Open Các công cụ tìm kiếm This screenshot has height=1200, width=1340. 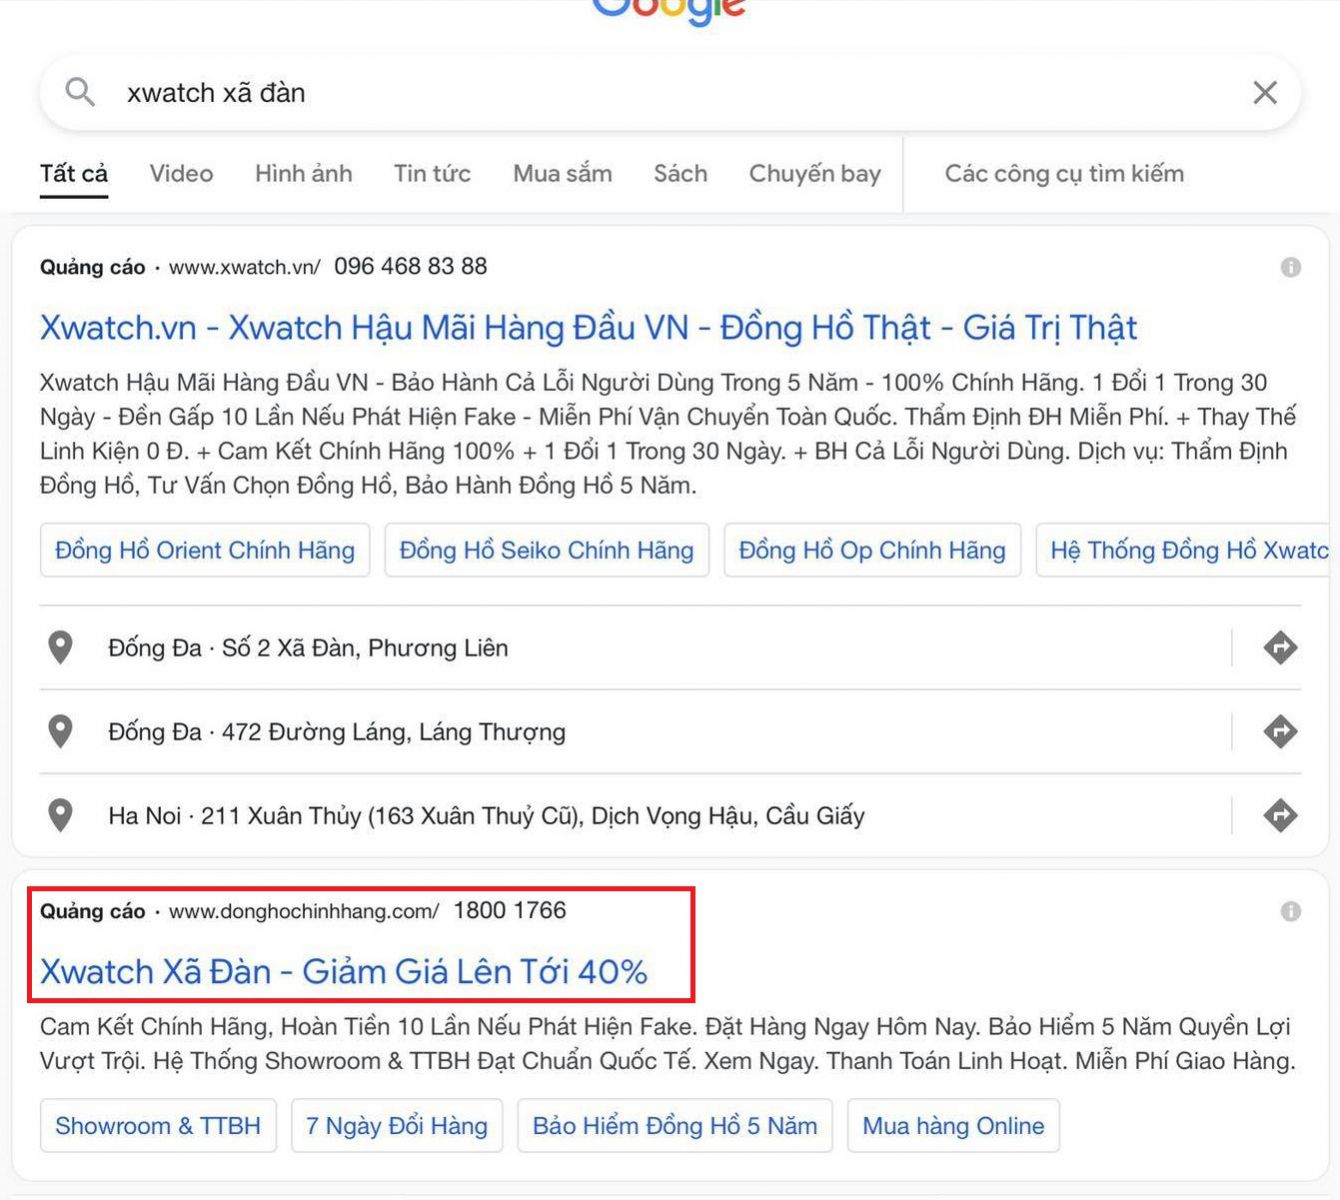(x=1064, y=174)
